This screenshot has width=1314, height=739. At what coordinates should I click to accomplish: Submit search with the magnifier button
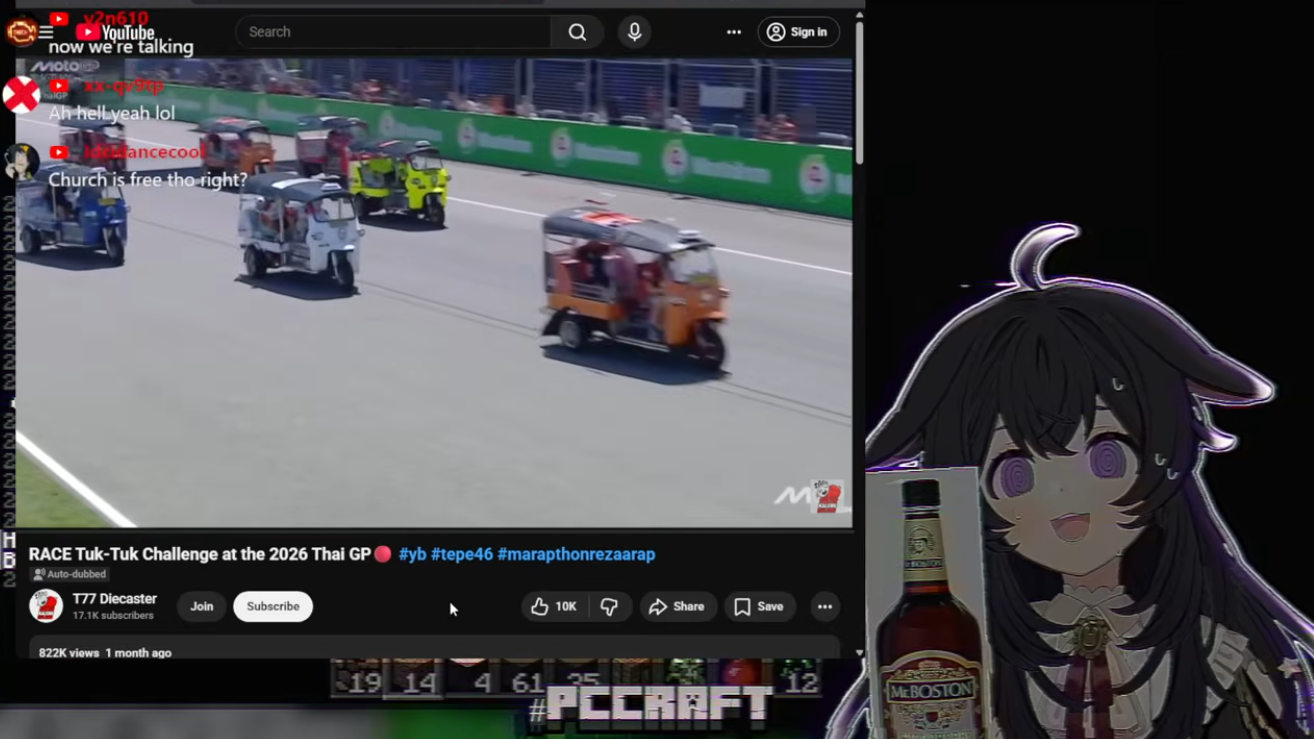[x=577, y=32]
